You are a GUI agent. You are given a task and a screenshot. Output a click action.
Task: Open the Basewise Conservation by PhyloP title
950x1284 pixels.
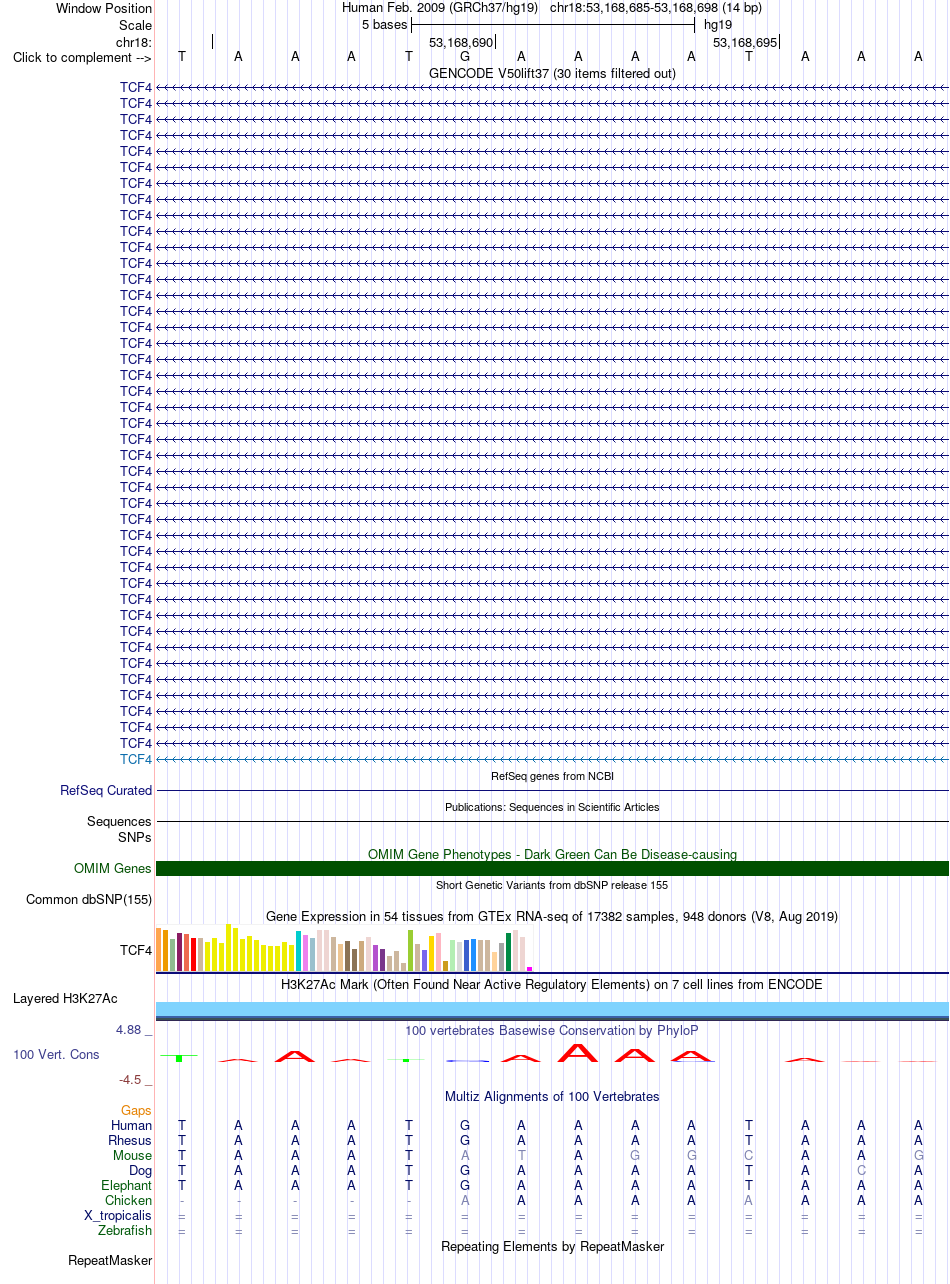point(552,1030)
